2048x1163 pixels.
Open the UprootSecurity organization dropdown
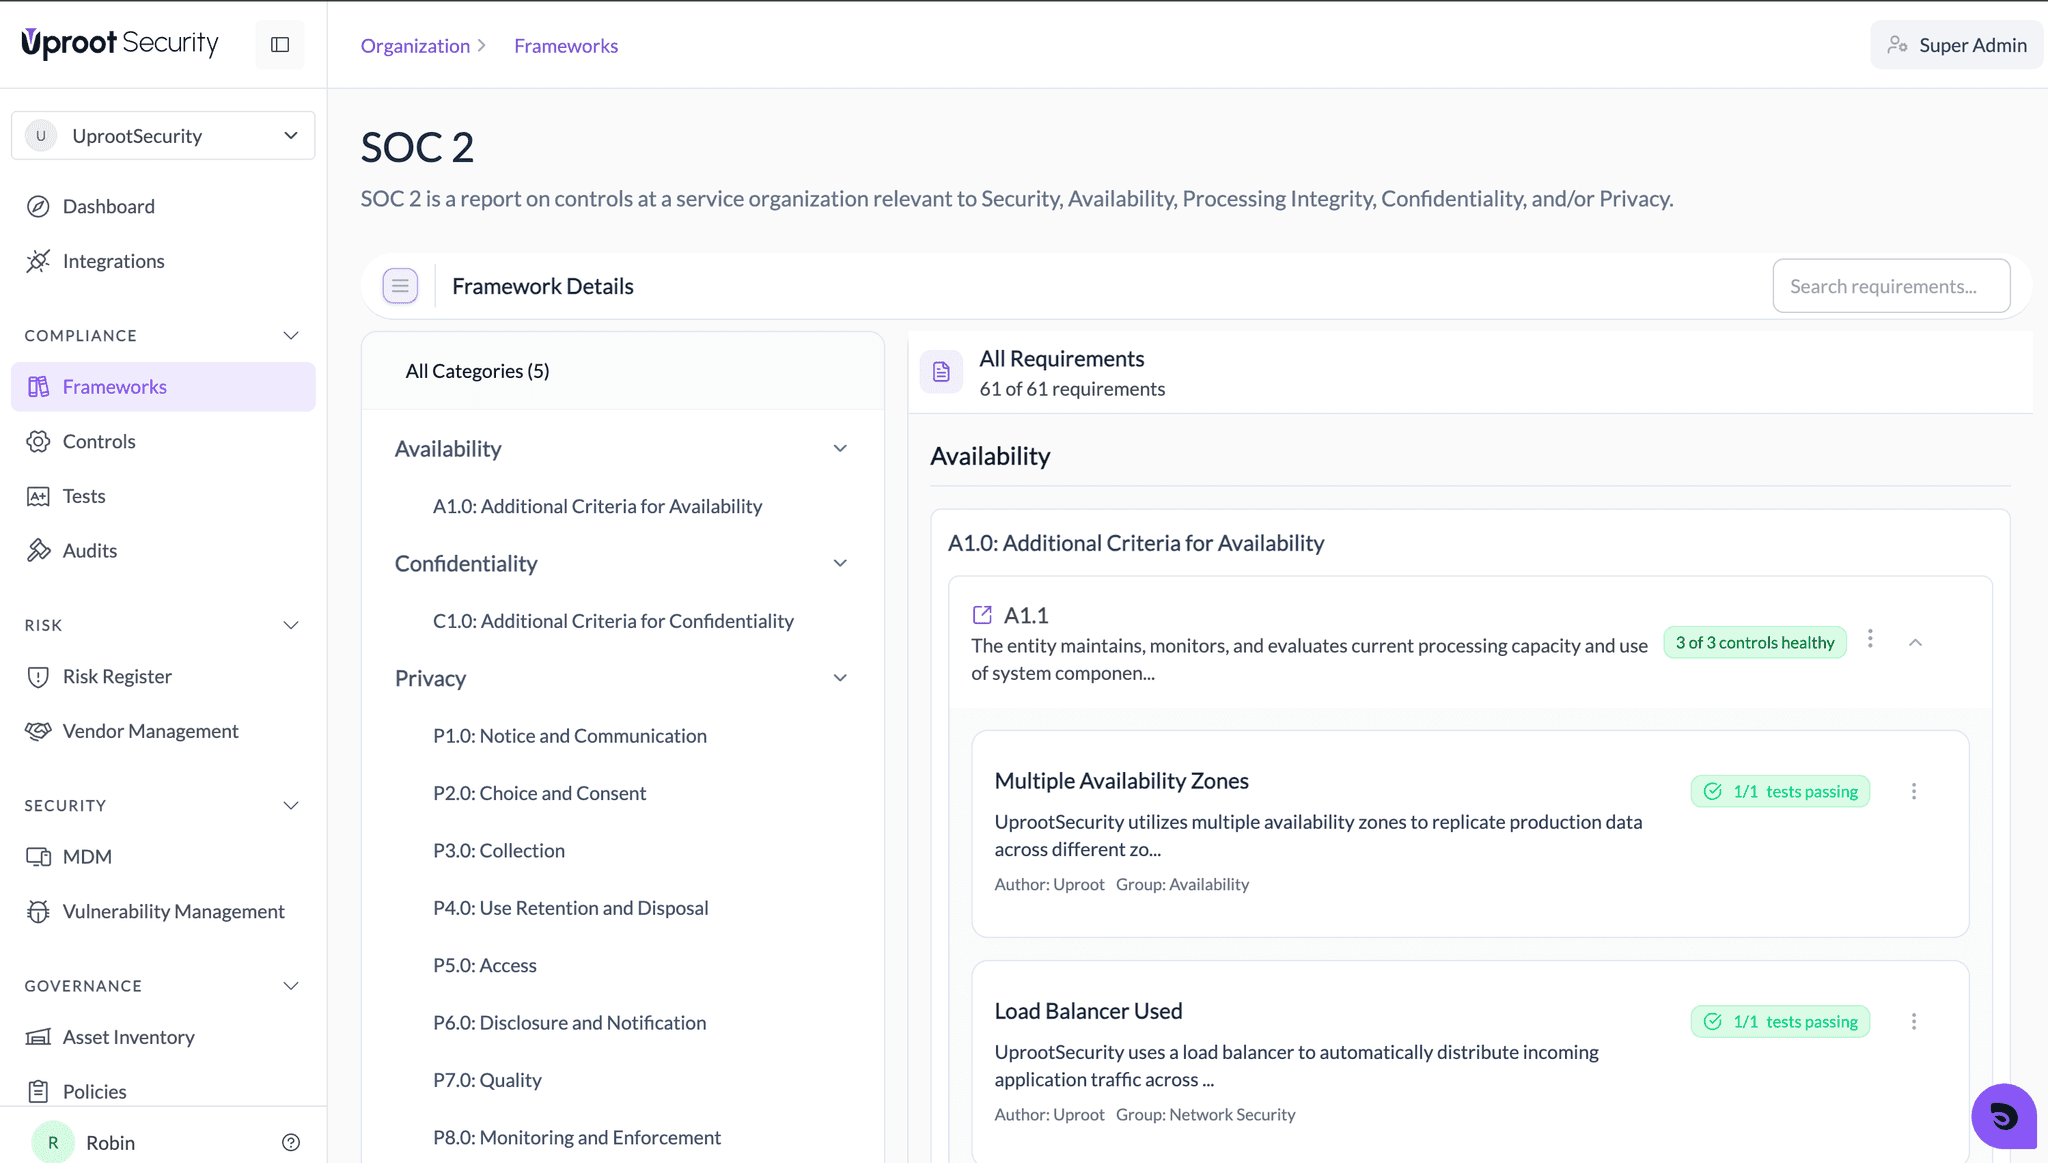(163, 136)
